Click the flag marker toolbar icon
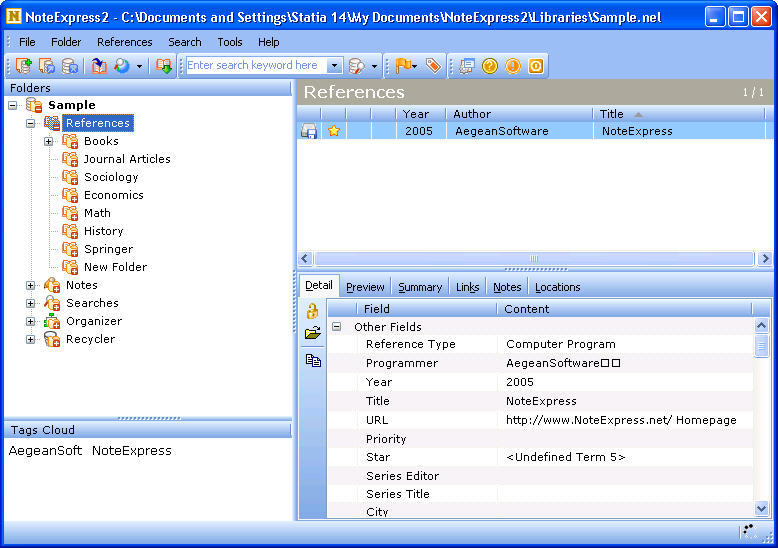This screenshot has height=548, width=778. (x=403, y=66)
